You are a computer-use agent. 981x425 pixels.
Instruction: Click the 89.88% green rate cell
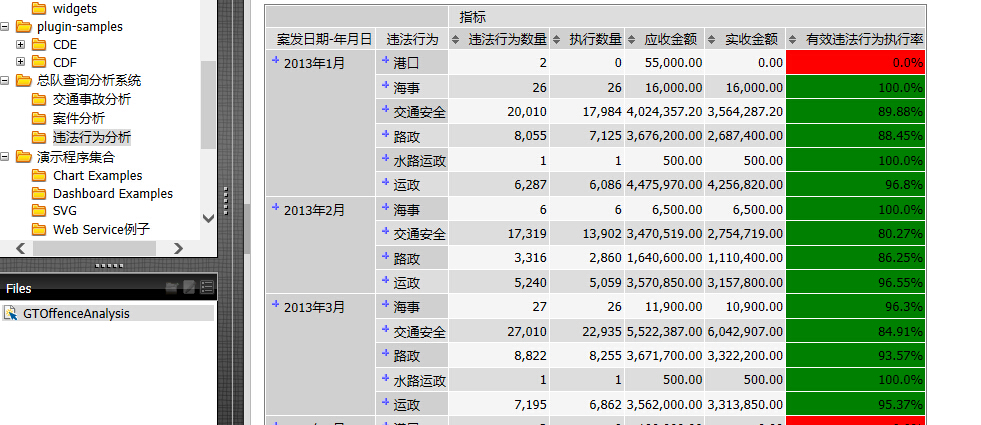click(855, 111)
